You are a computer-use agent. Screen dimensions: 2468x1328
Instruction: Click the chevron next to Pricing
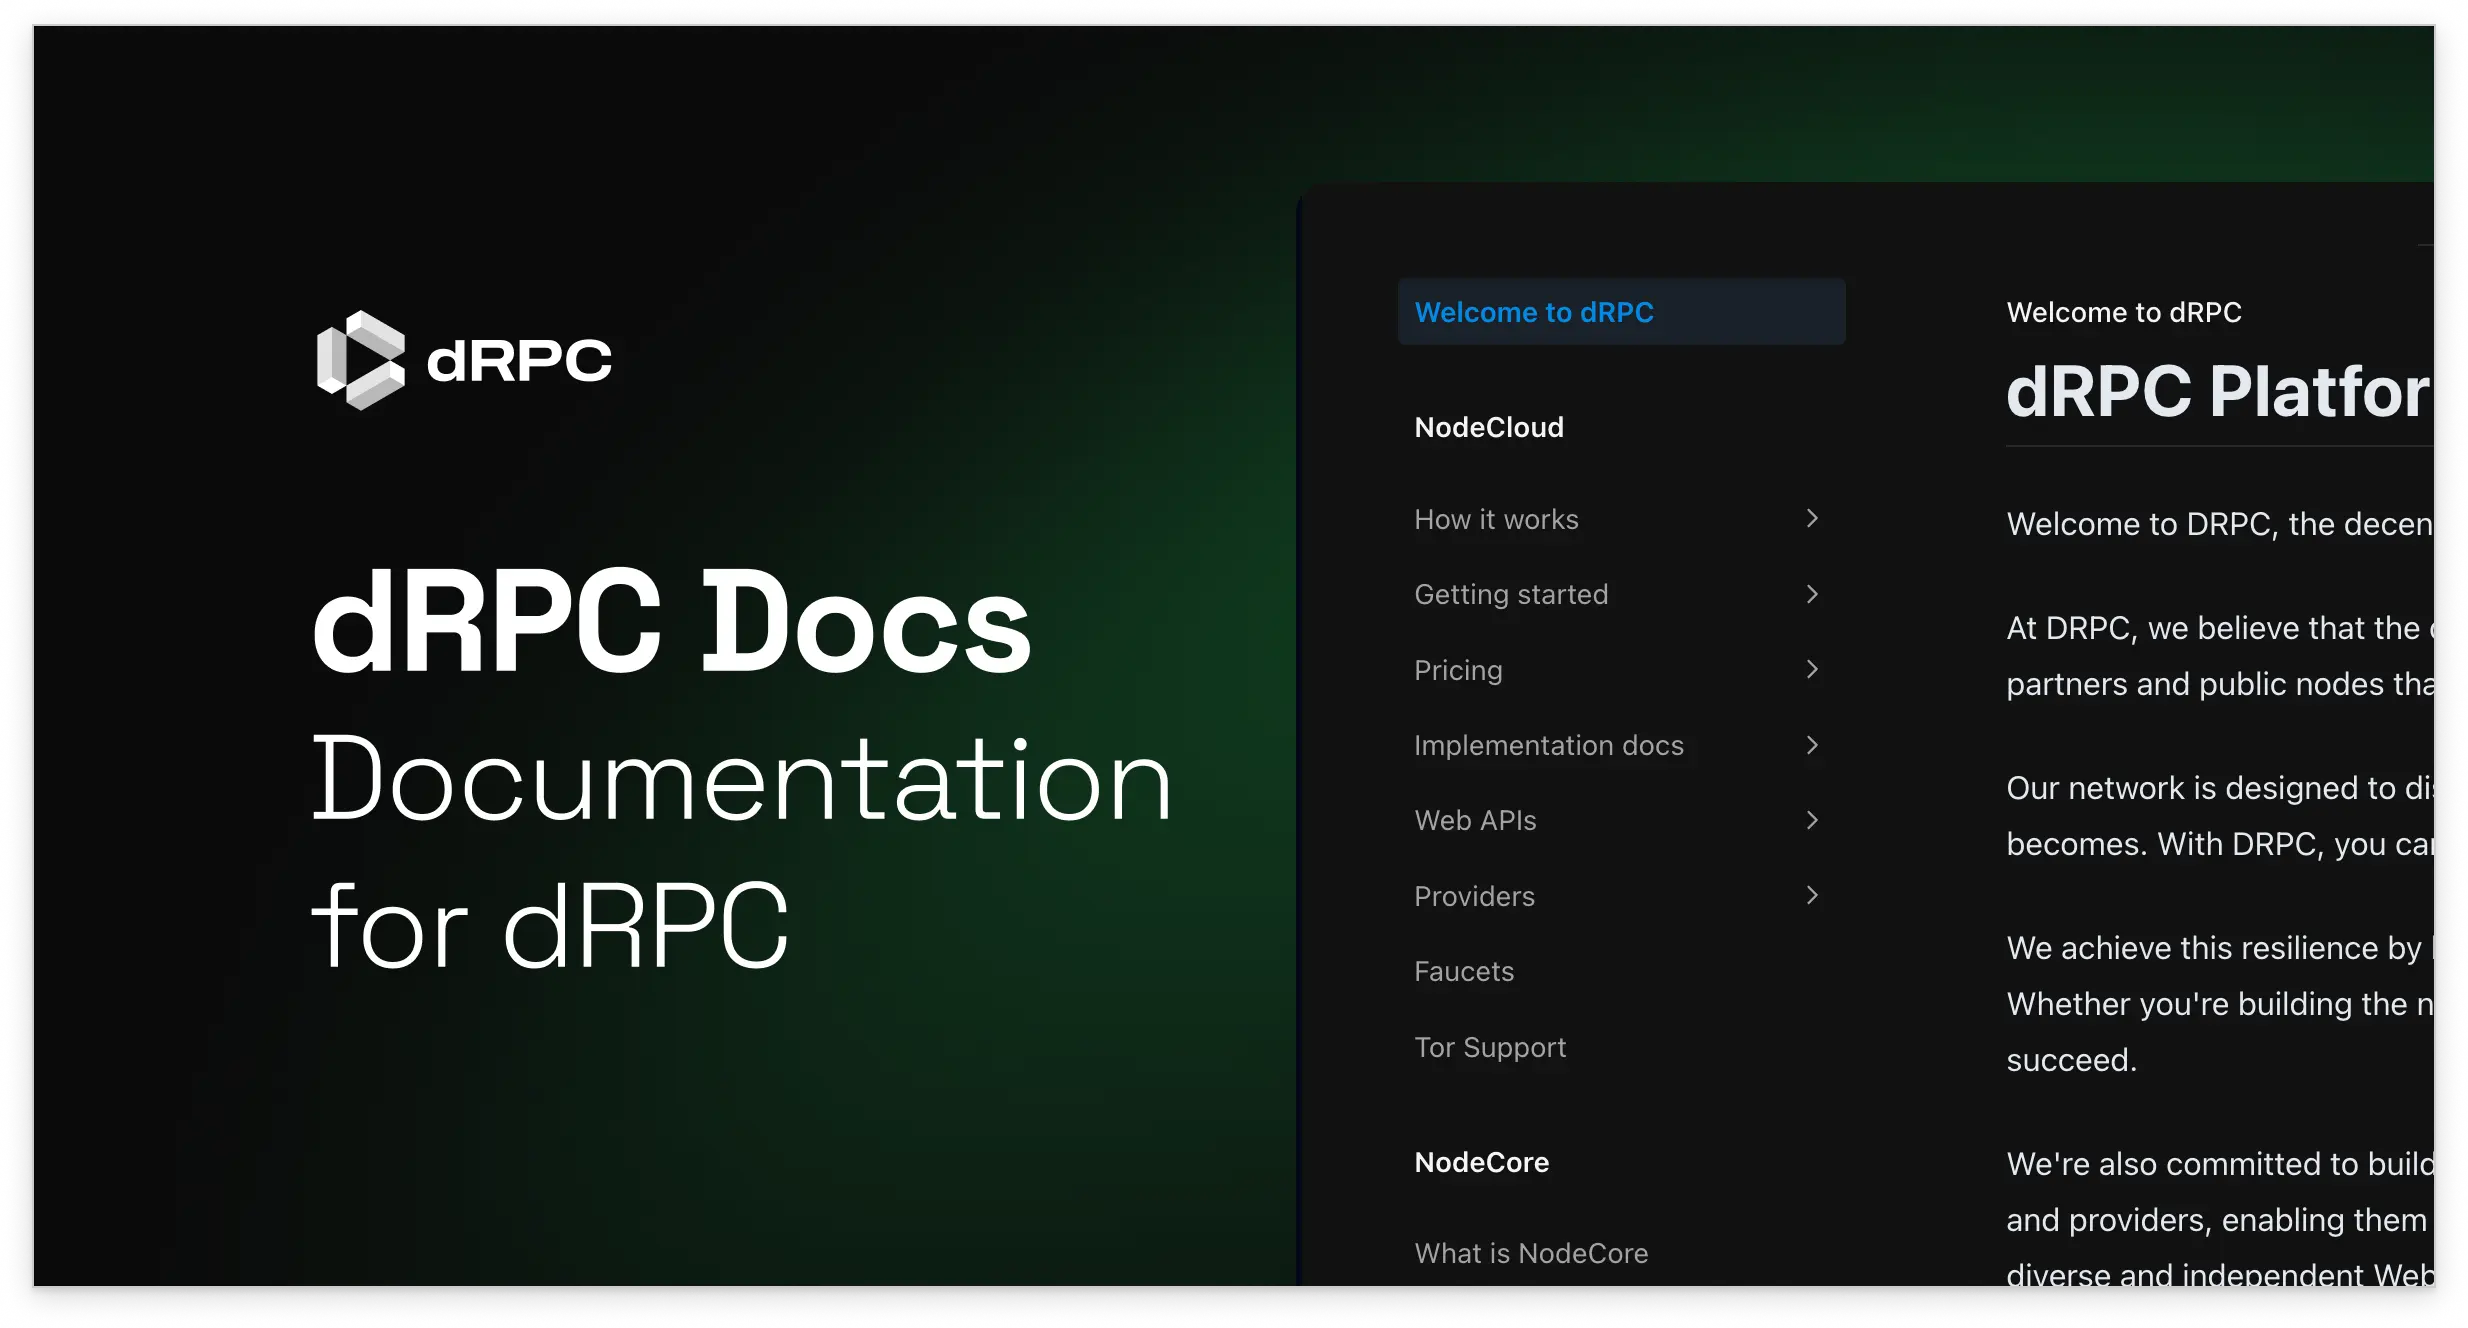tap(1812, 670)
